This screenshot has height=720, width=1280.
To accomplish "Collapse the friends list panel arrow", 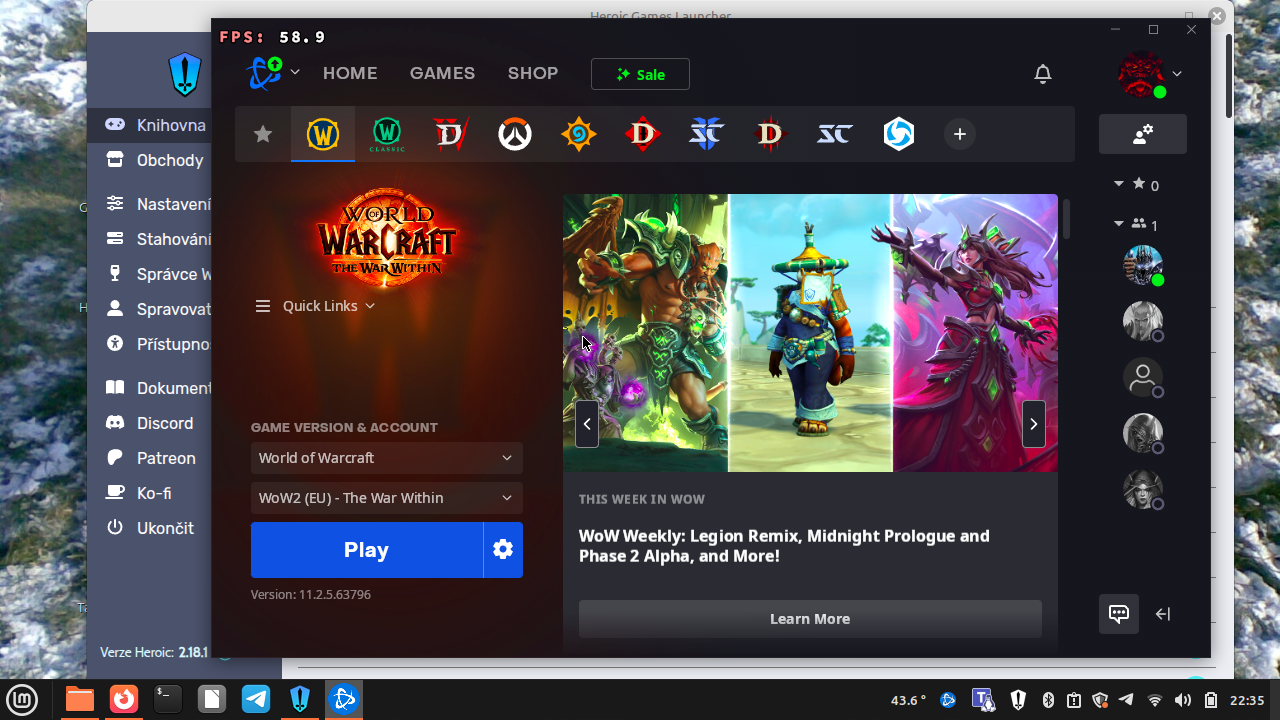I will [x=1163, y=614].
